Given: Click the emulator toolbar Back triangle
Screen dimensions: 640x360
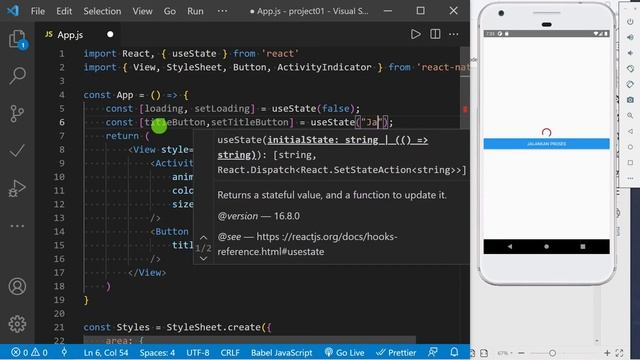Looking at the screenshot, I should tap(630, 131).
